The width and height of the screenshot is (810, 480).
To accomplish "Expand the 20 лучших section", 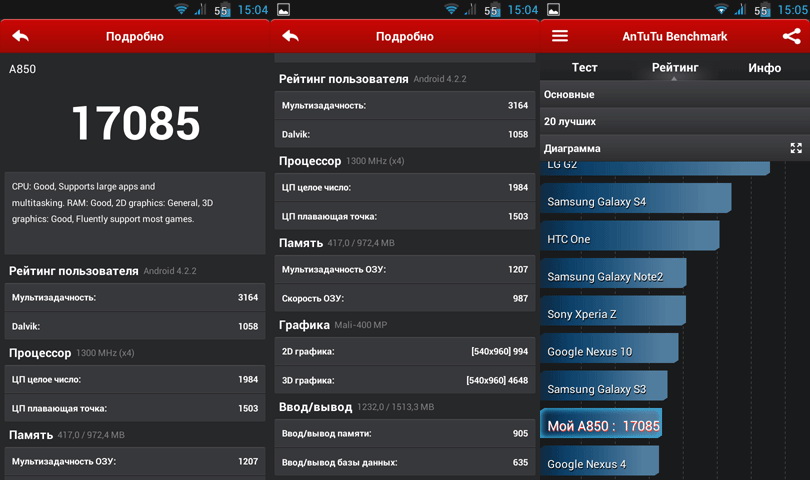I will (x=675, y=121).
